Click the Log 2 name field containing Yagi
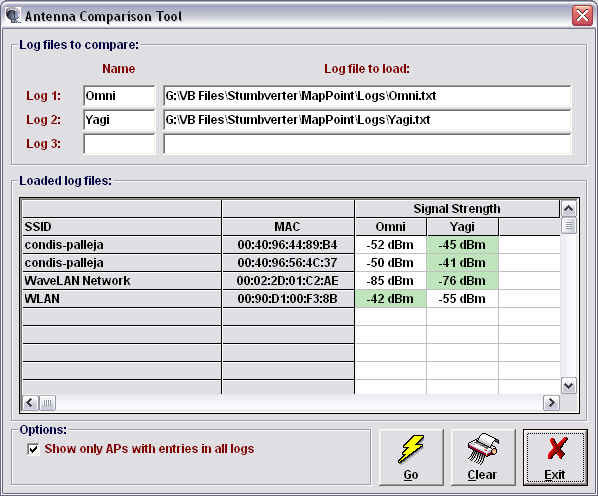 click(119, 120)
